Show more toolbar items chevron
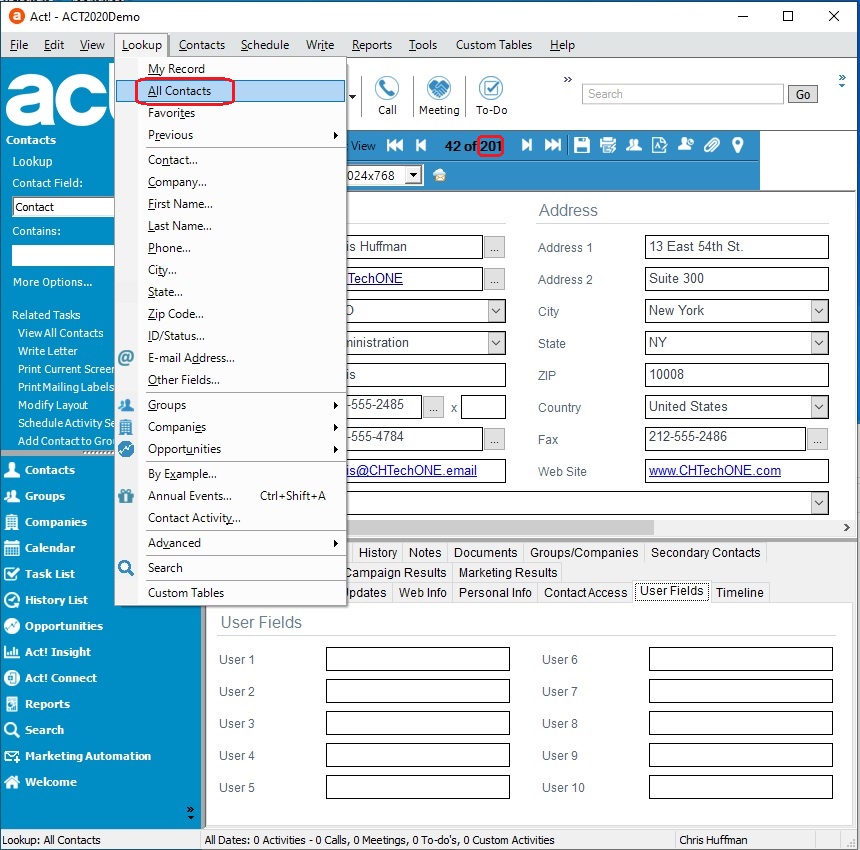Image resolution: width=860 pixels, height=850 pixels. coord(568,80)
